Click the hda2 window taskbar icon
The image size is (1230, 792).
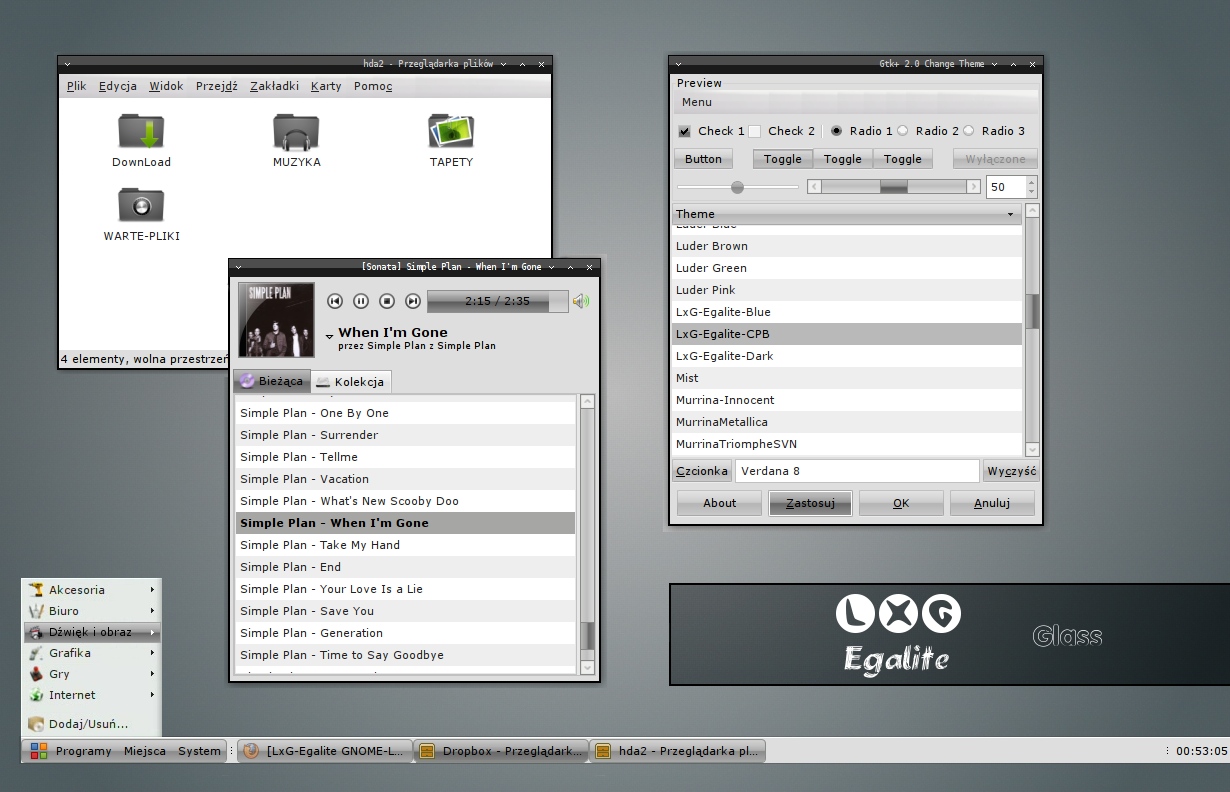[x=603, y=751]
